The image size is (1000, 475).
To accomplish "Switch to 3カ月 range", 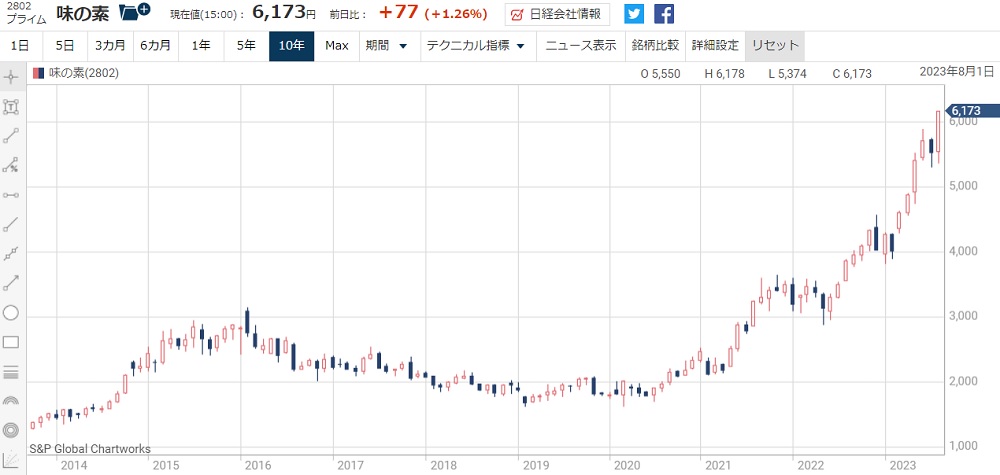I will pyautogui.click(x=110, y=46).
